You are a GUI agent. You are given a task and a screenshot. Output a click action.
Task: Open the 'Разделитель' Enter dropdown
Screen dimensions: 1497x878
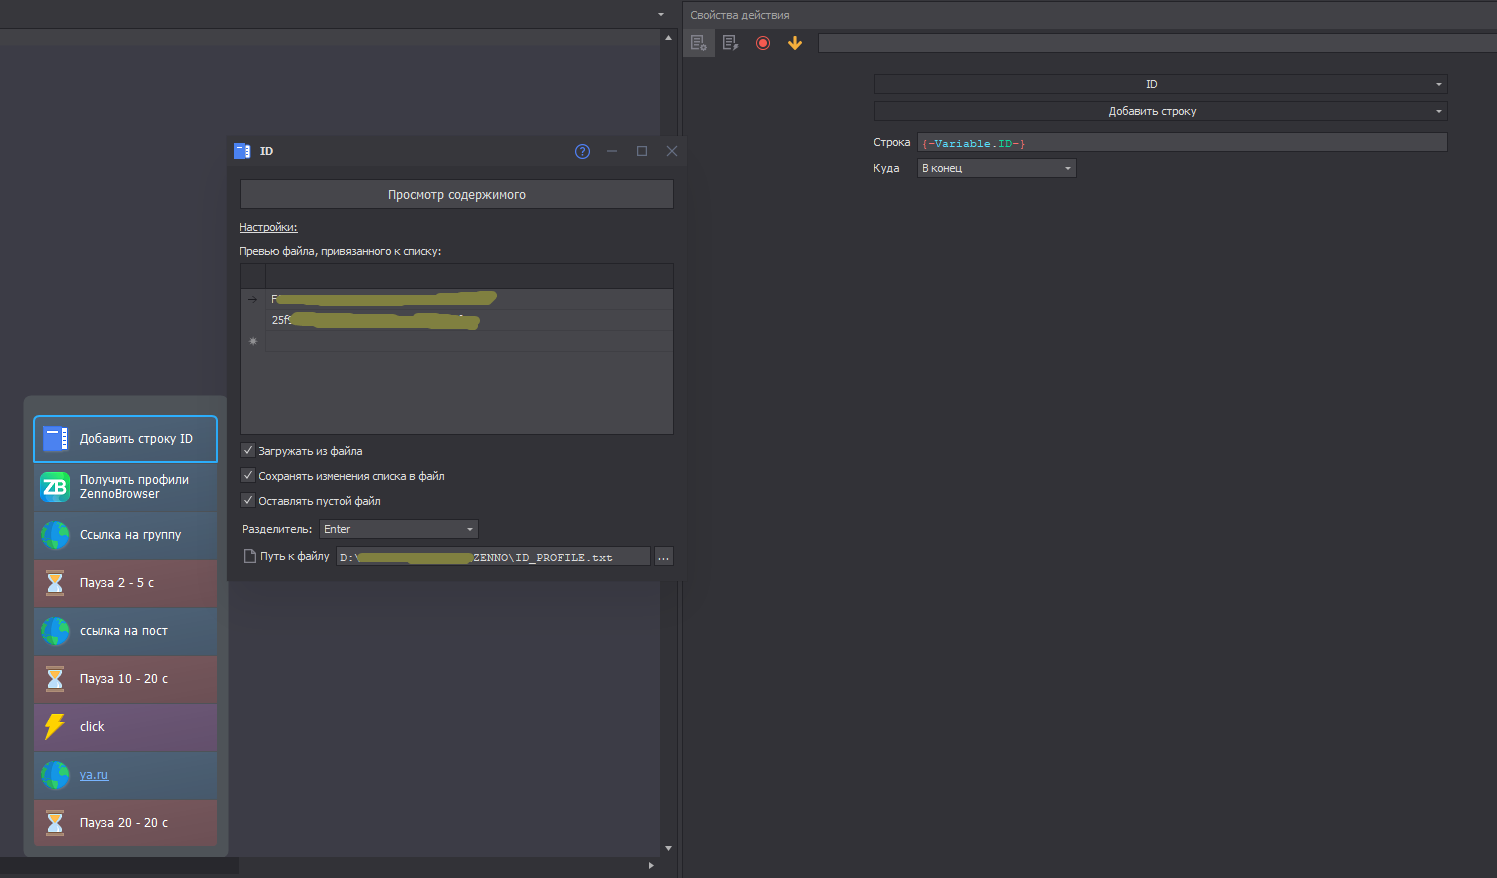click(x=398, y=529)
